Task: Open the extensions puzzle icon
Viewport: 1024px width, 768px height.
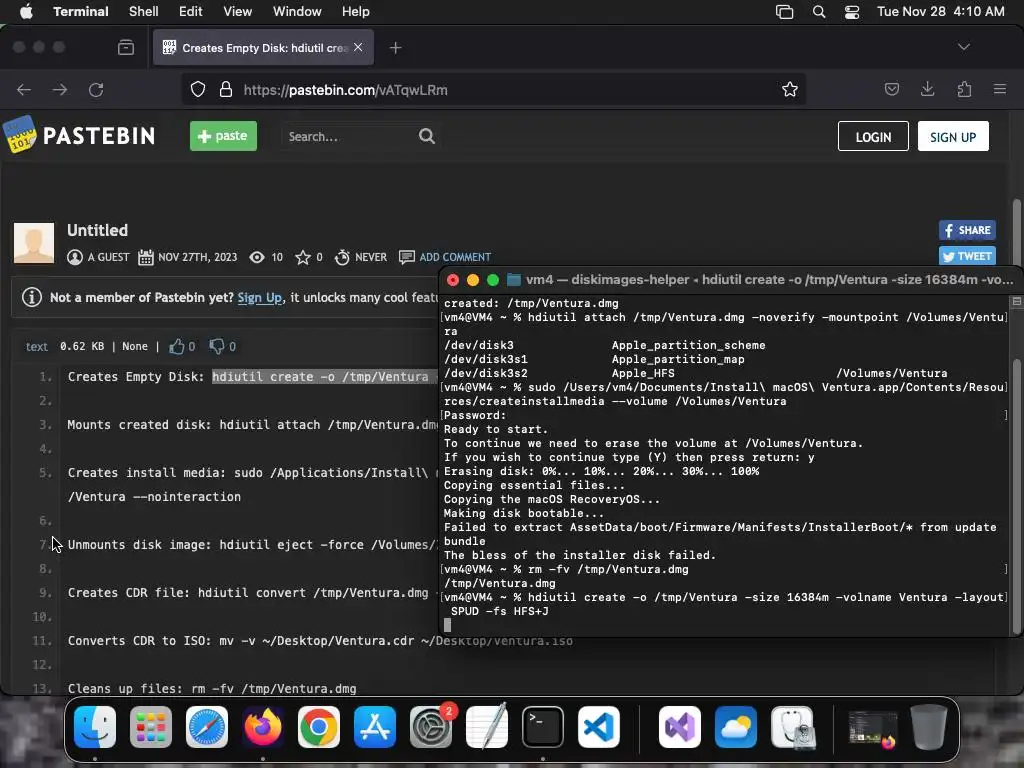Action: tap(964, 89)
